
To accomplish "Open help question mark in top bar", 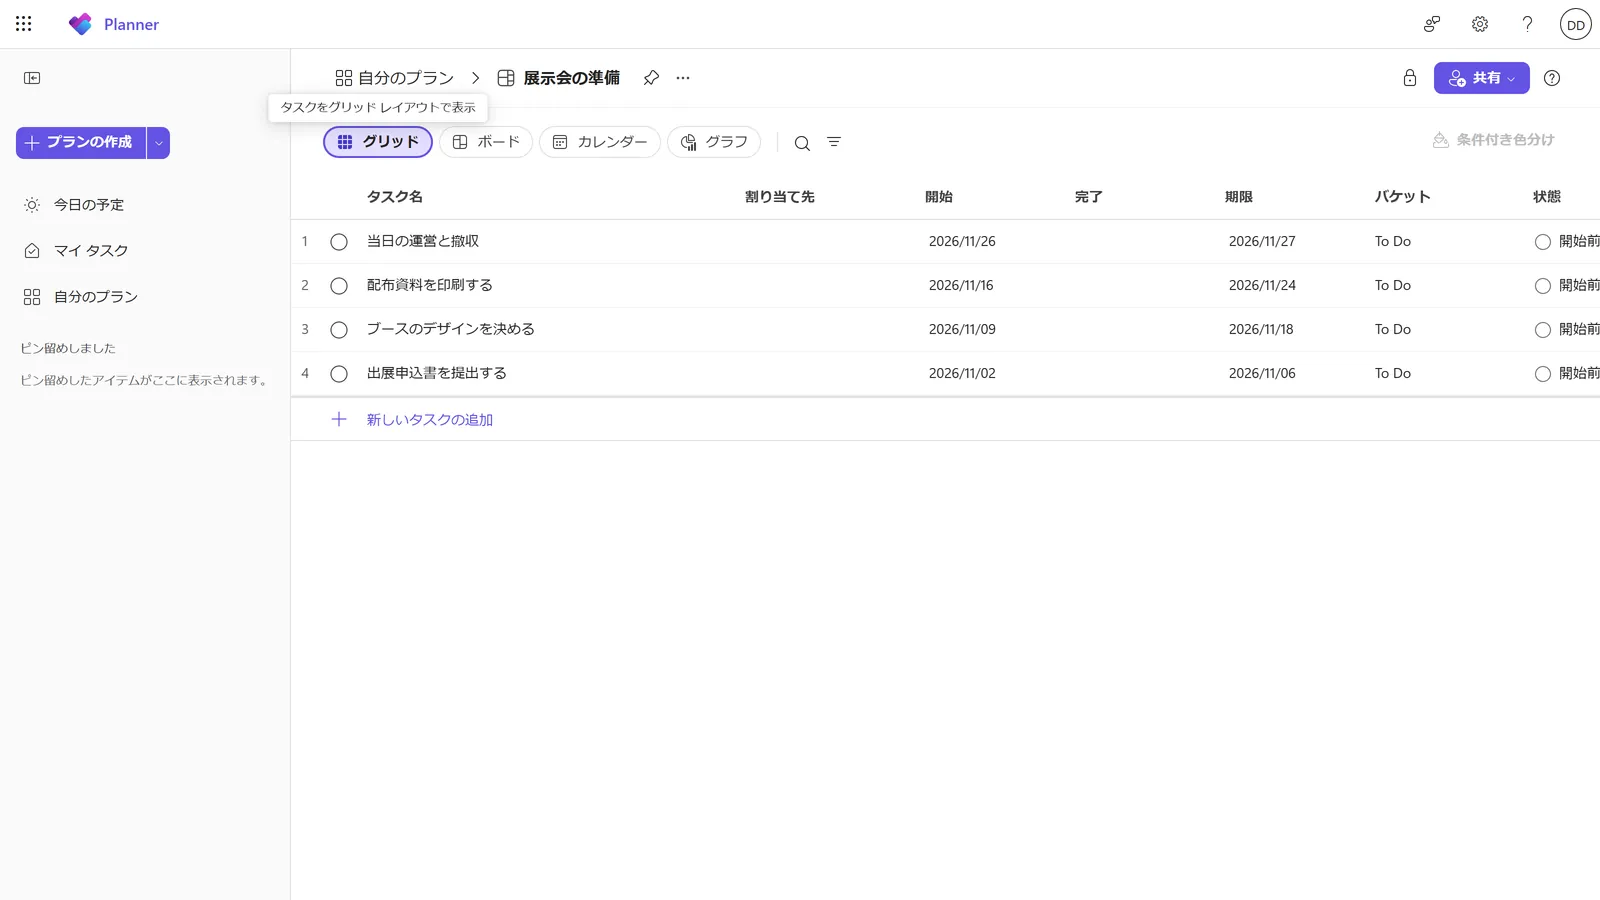I will 1527,24.
